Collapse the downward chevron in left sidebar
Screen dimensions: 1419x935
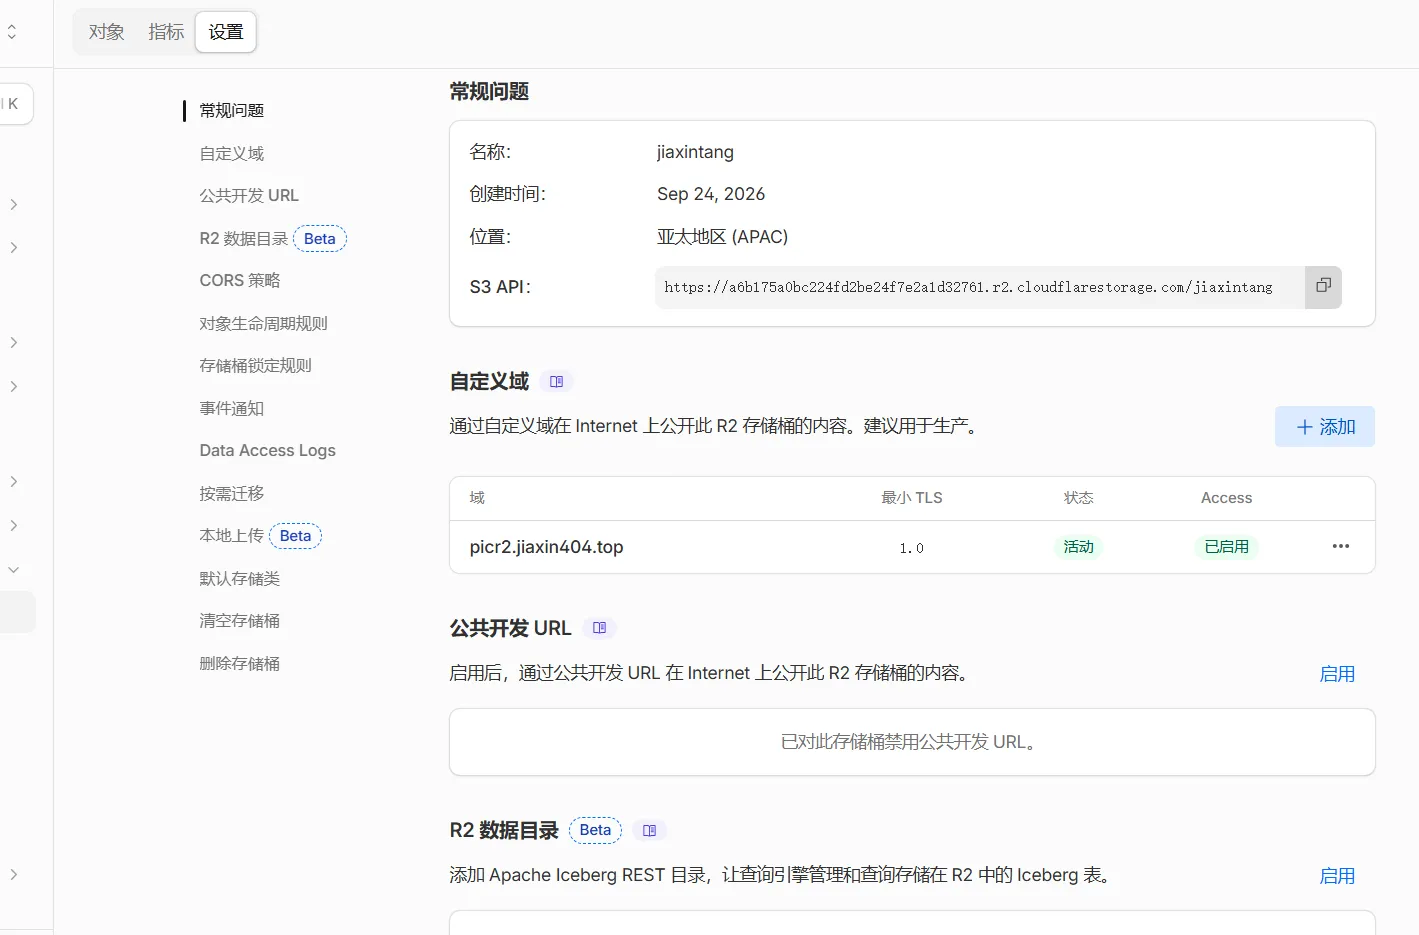coord(14,569)
